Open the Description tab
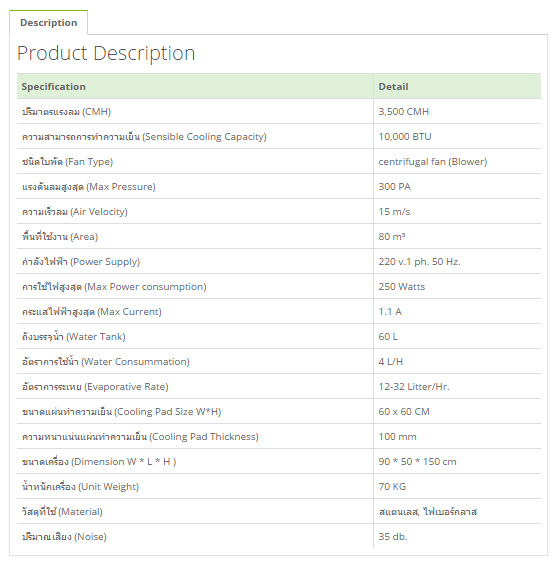The height and width of the screenshot is (564, 556). pyautogui.click(x=49, y=23)
